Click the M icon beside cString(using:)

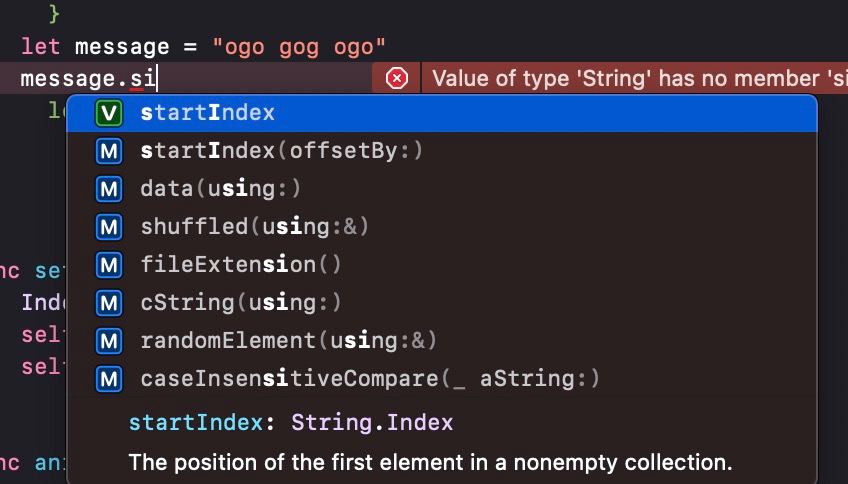point(109,303)
